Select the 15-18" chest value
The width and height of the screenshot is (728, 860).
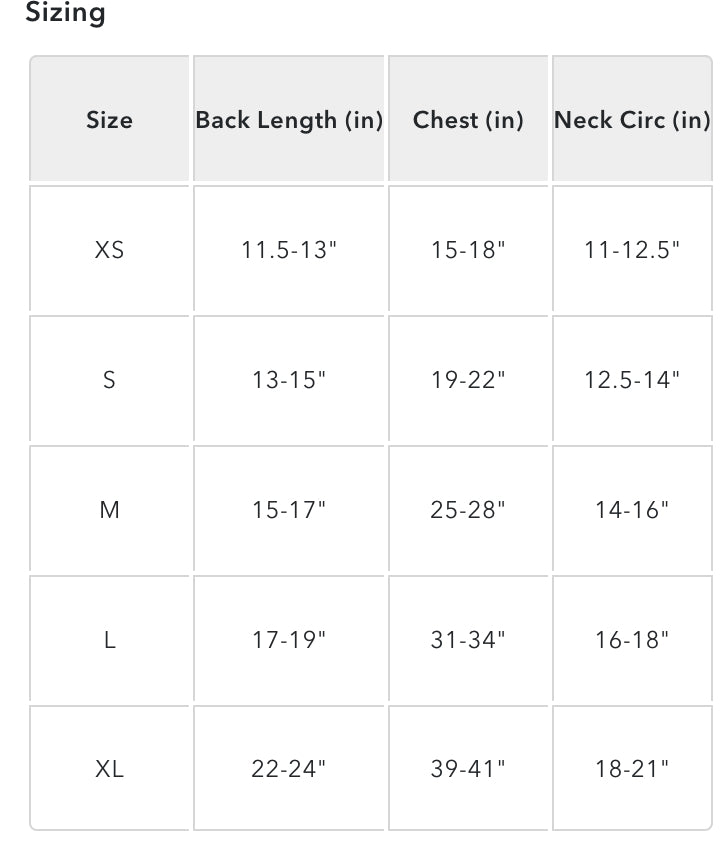coord(468,249)
